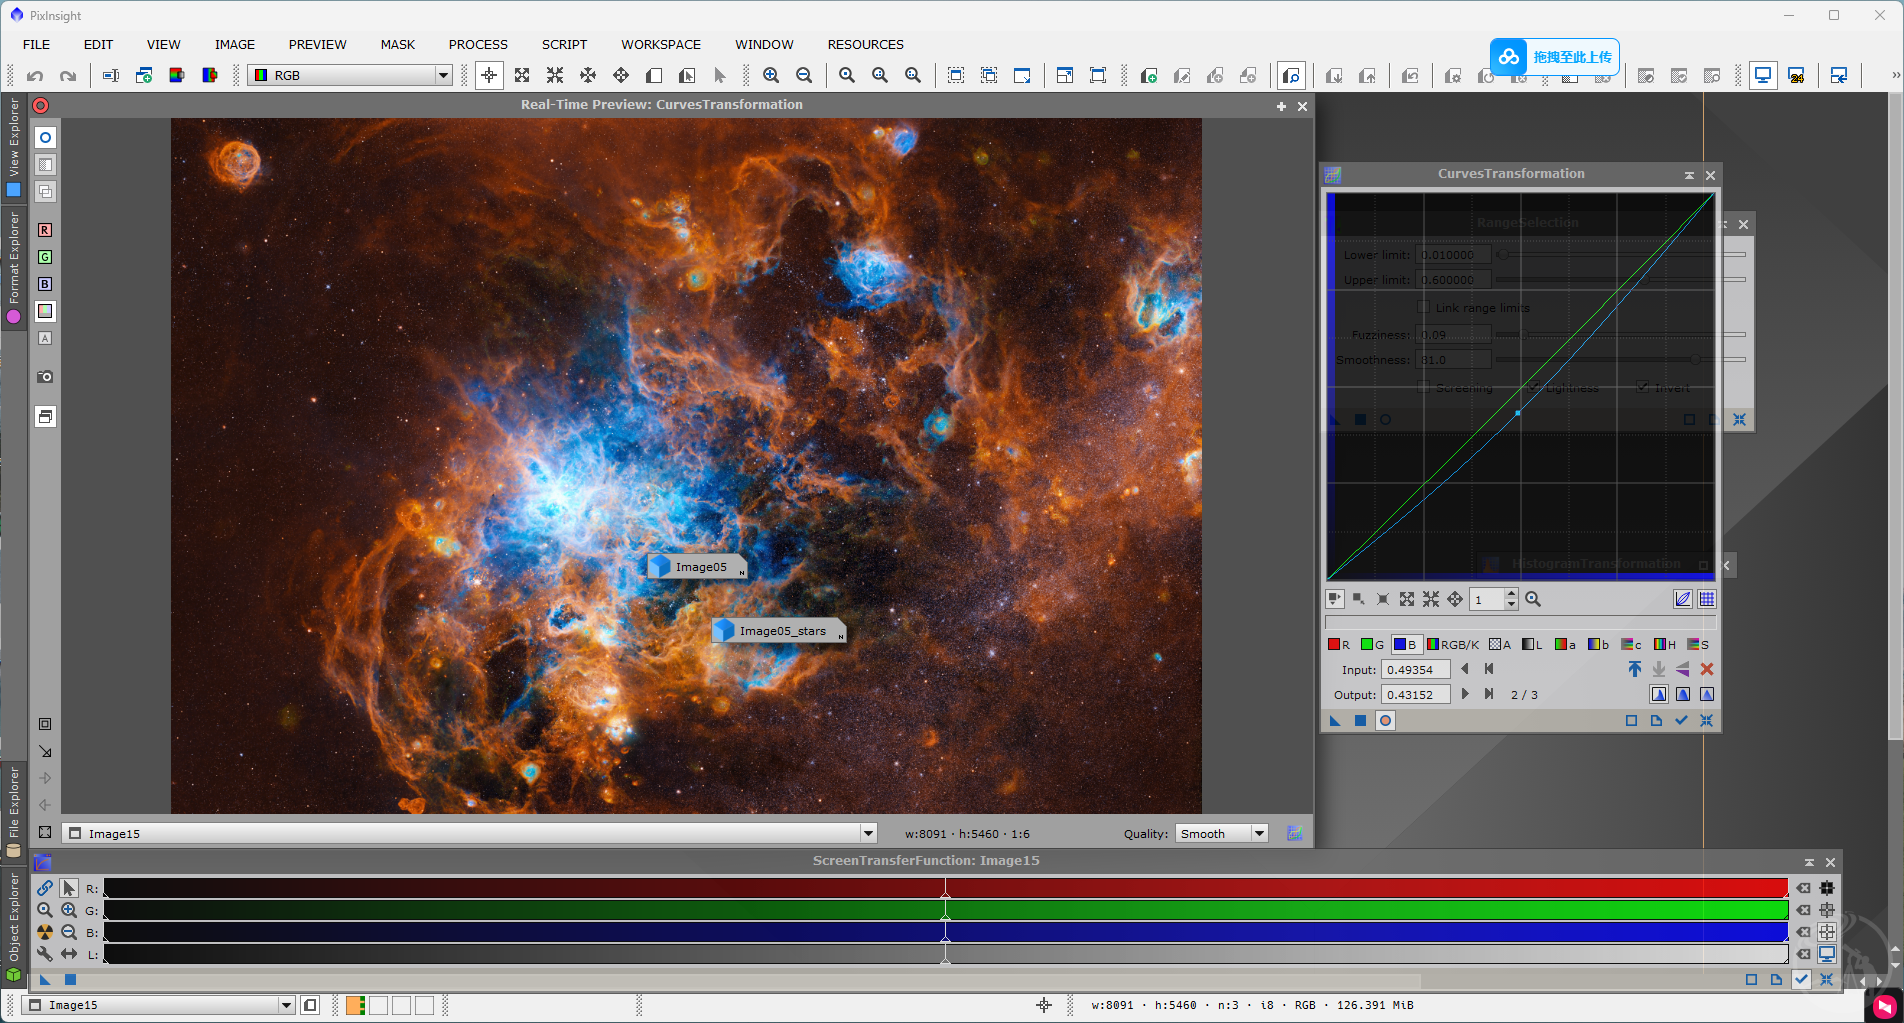Click the red X delete point icon in CurvesTransformation
This screenshot has height=1023, width=1904.
[x=1707, y=669]
